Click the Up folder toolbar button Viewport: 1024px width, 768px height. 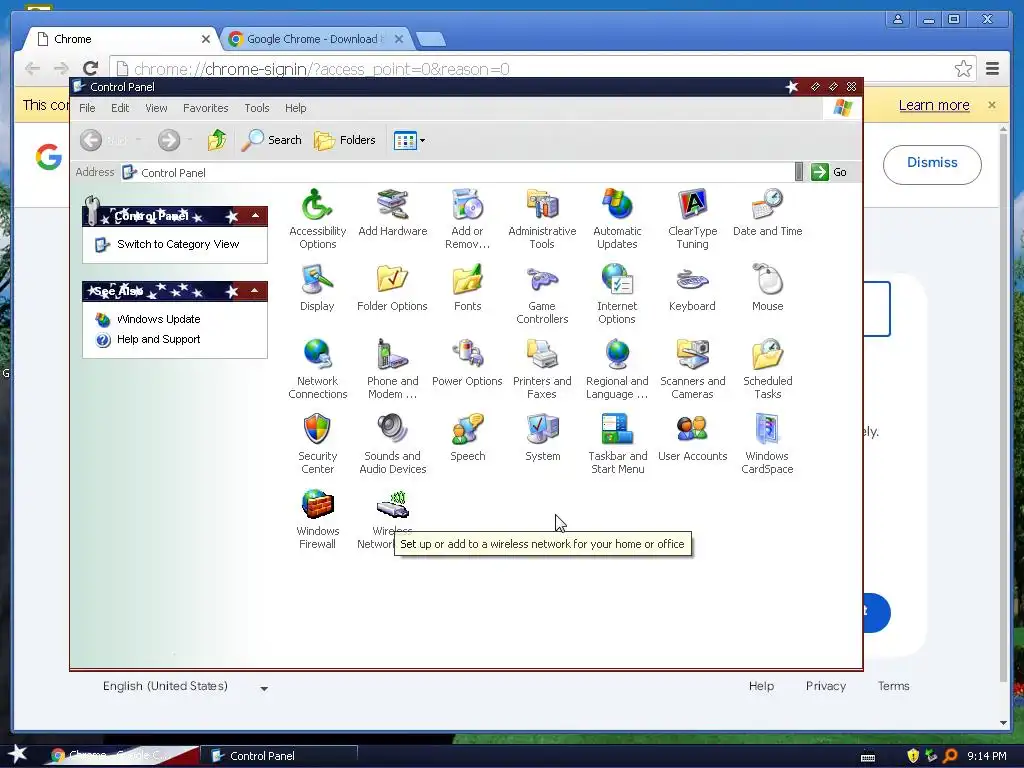[x=217, y=140]
